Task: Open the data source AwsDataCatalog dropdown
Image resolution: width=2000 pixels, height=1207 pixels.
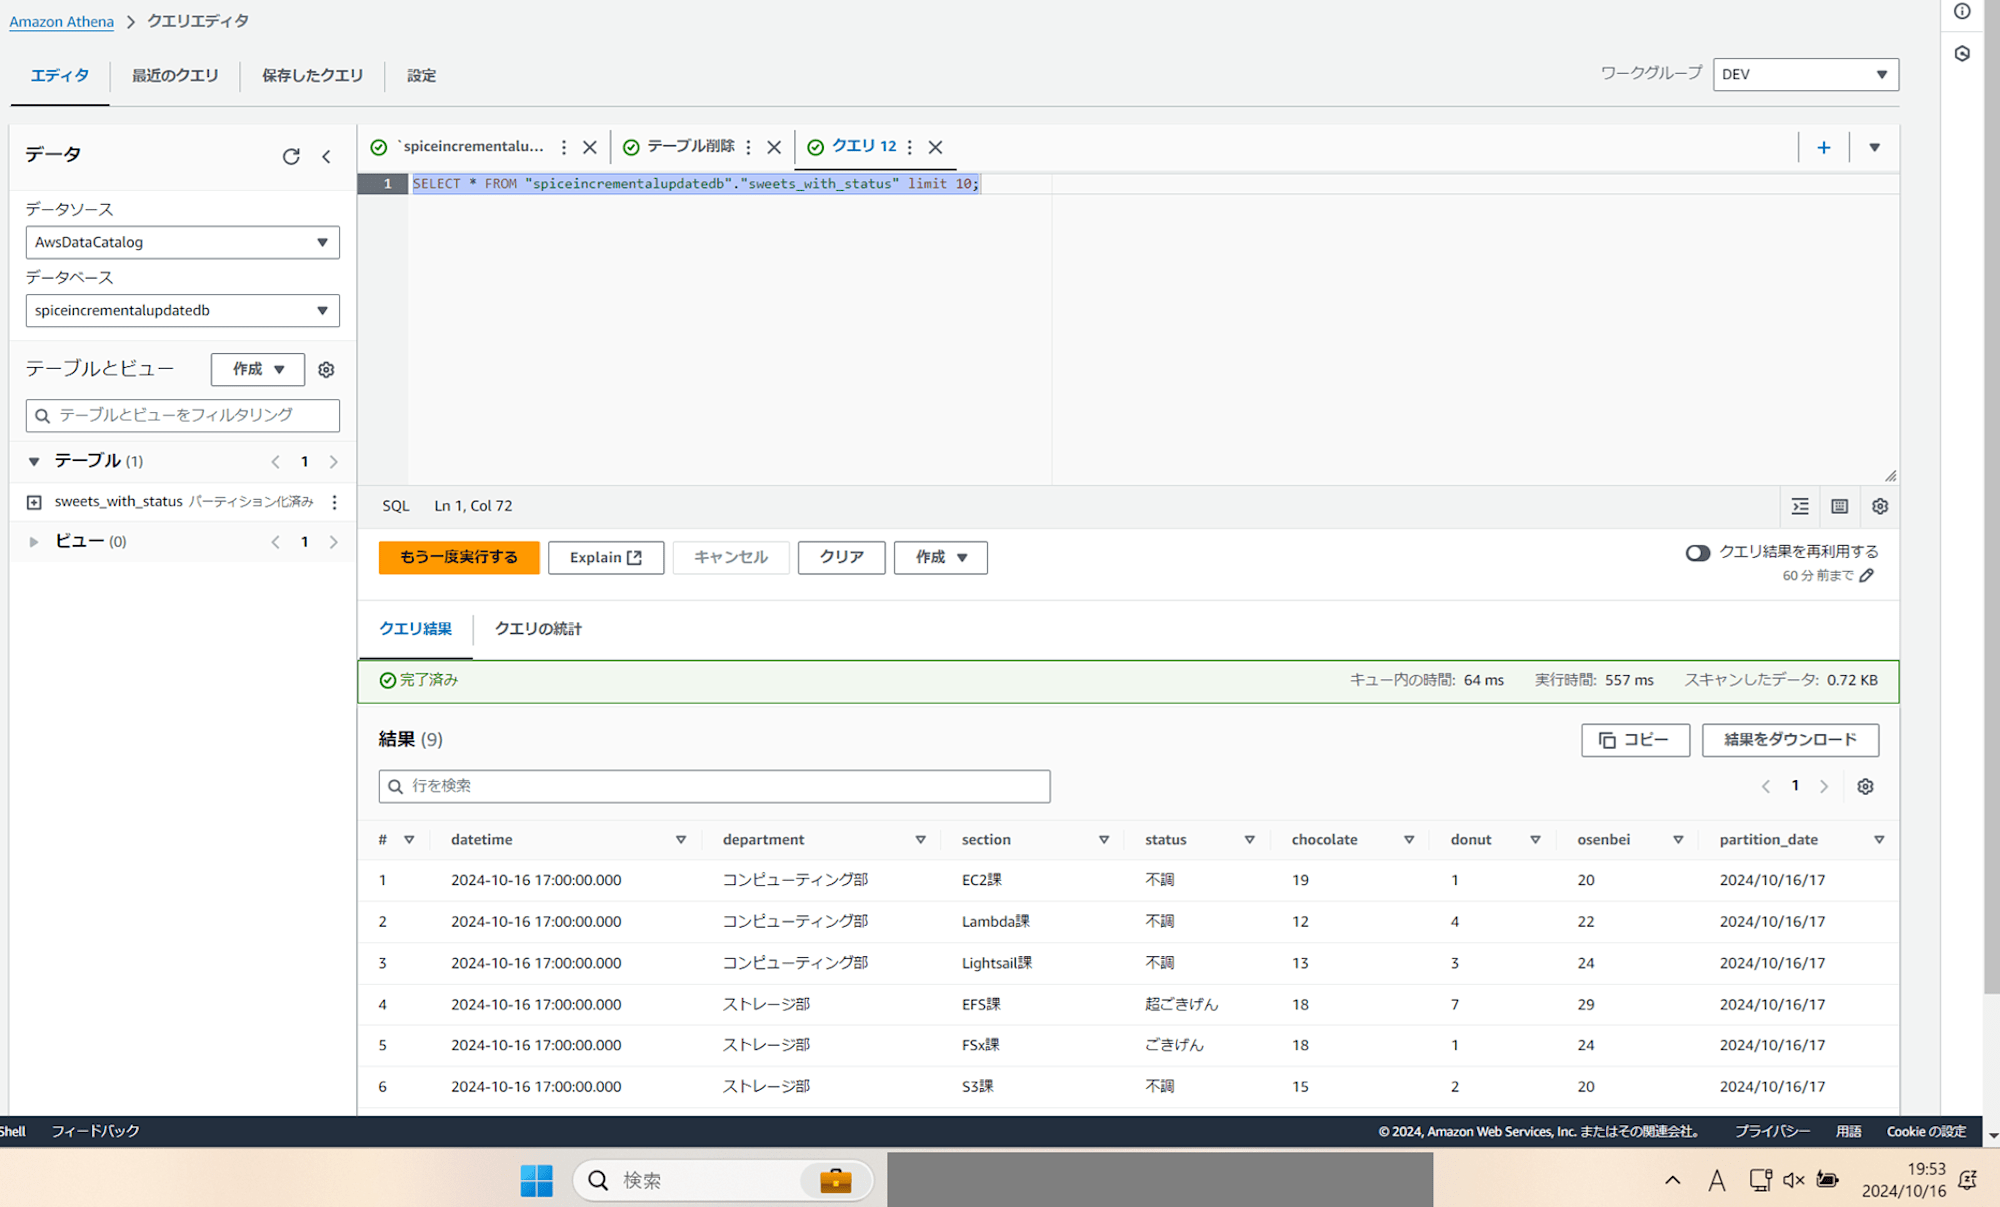Action: click(x=182, y=242)
